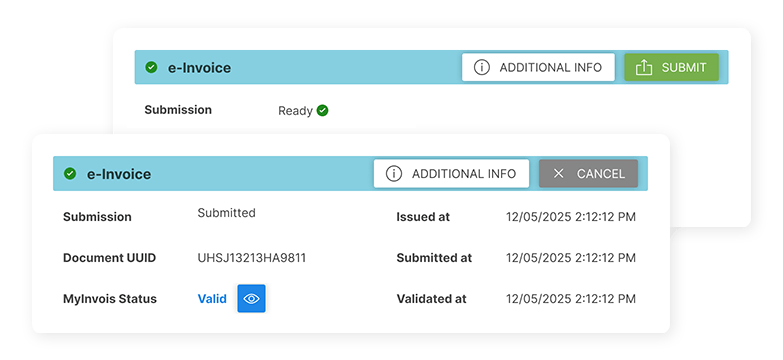The image size is (783, 360).
Task: Click the Submitted at label
Action: tap(434, 258)
